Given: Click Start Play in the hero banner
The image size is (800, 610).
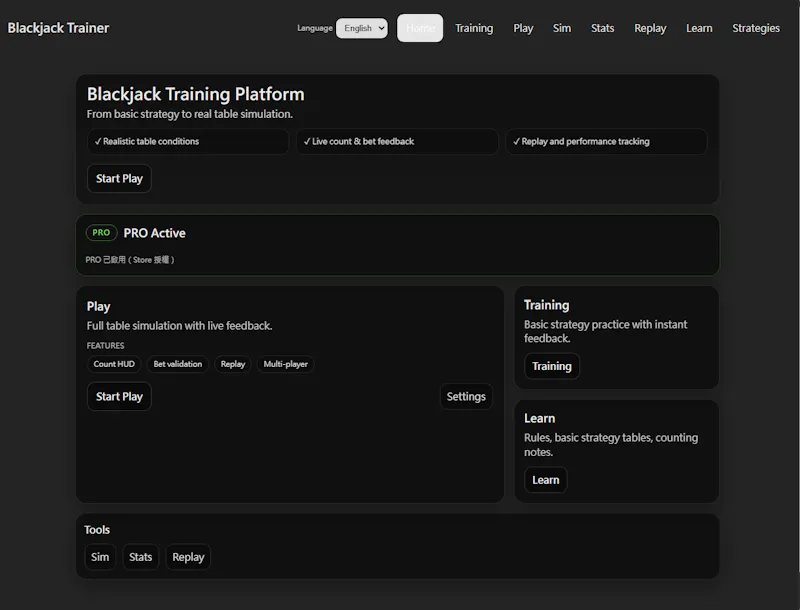Looking at the screenshot, I should pyautogui.click(x=119, y=179).
